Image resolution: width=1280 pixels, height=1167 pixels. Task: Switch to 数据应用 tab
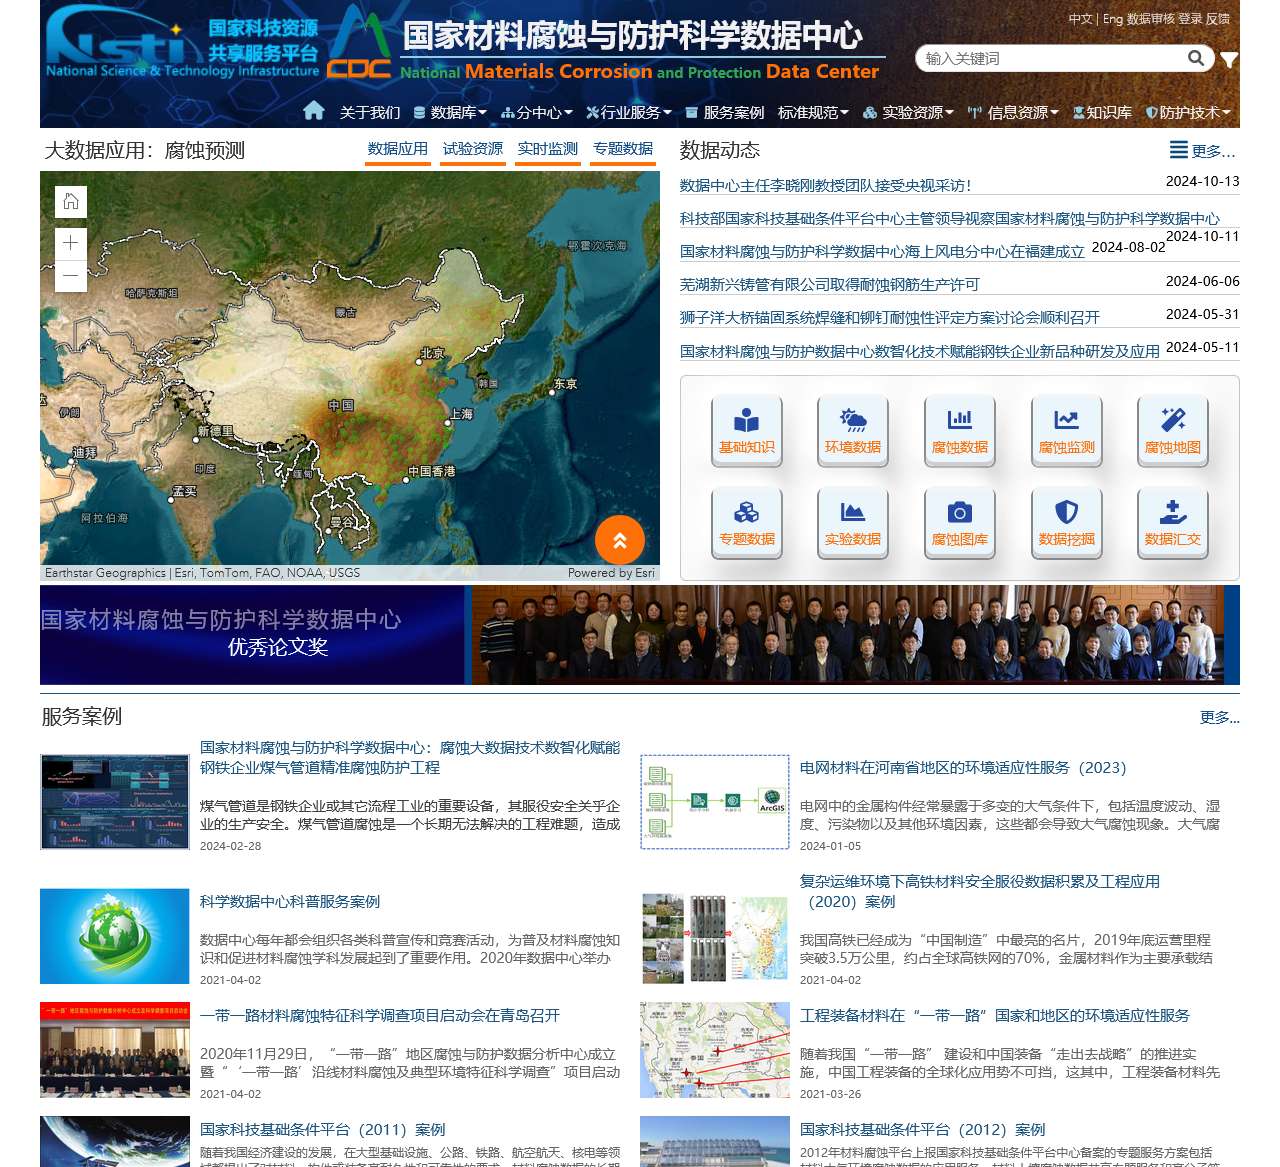coord(398,149)
